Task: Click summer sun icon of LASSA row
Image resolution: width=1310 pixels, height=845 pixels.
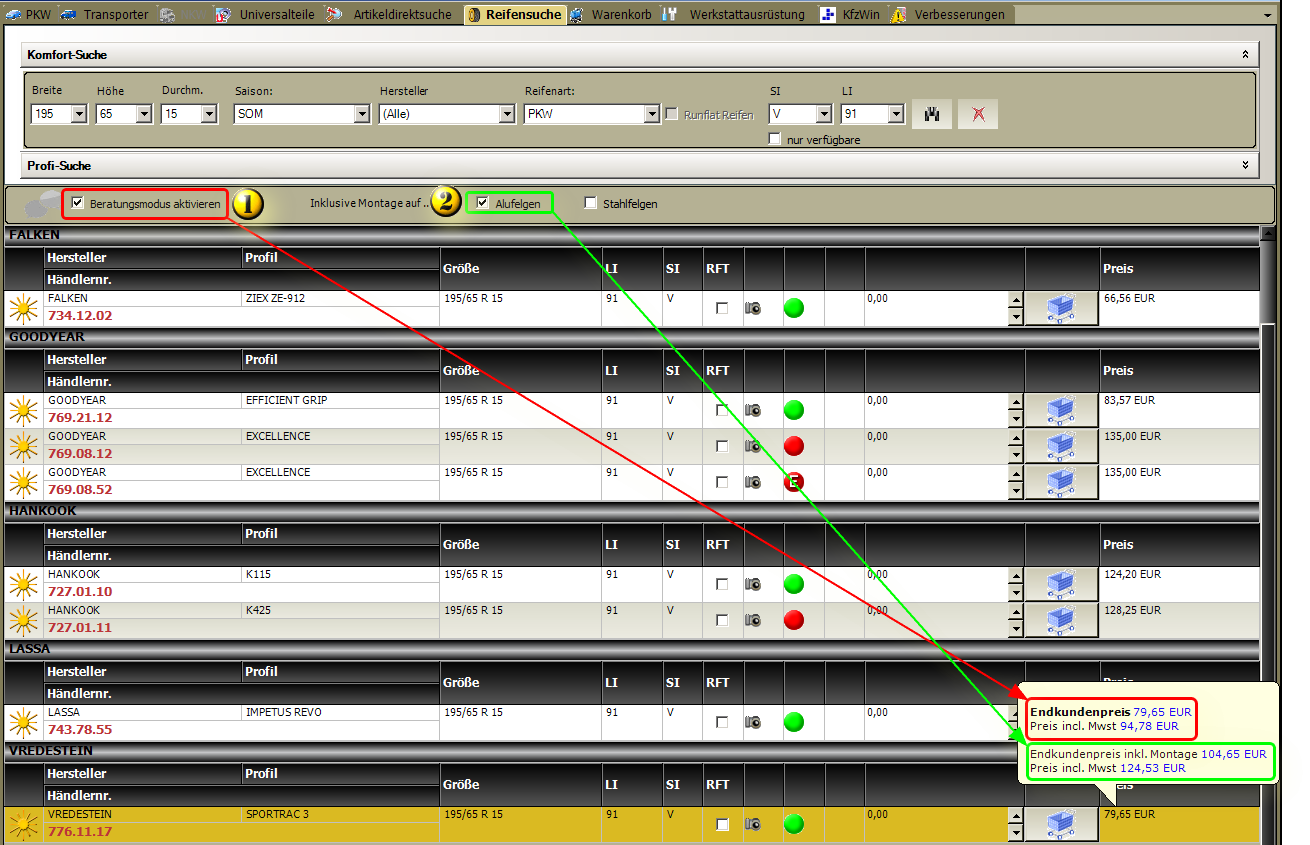Action: pos(23,723)
